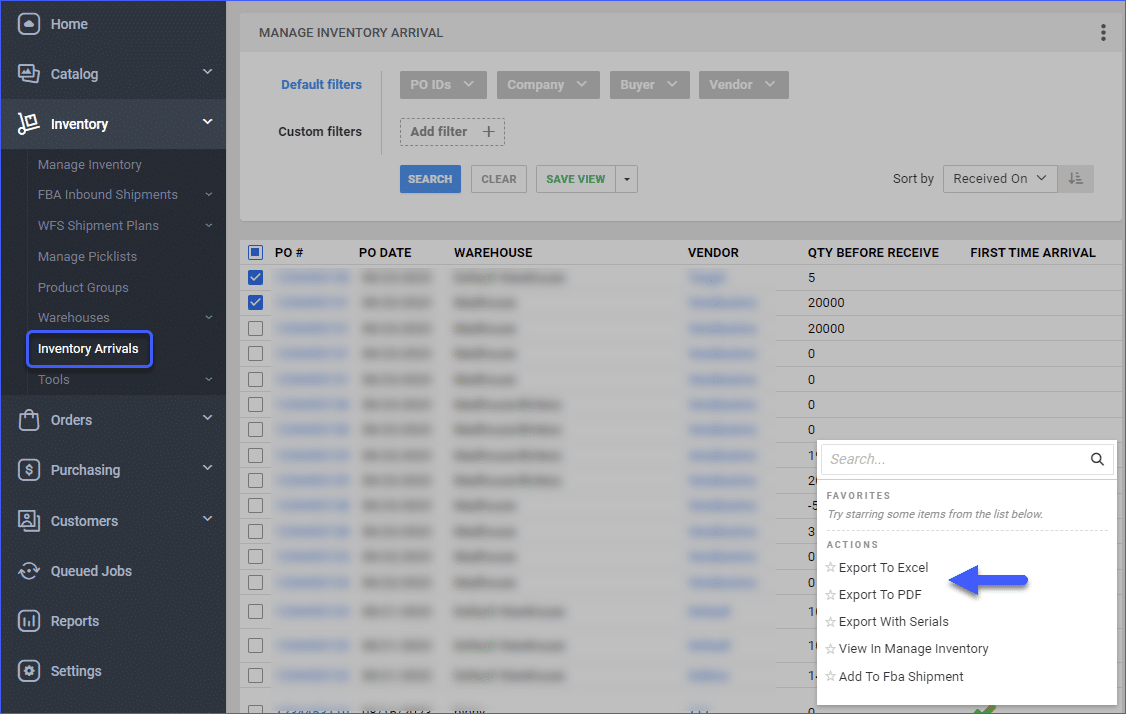Star the Export To Excel favorite
The width and height of the screenshot is (1126, 714).
[x=831, y=567]
